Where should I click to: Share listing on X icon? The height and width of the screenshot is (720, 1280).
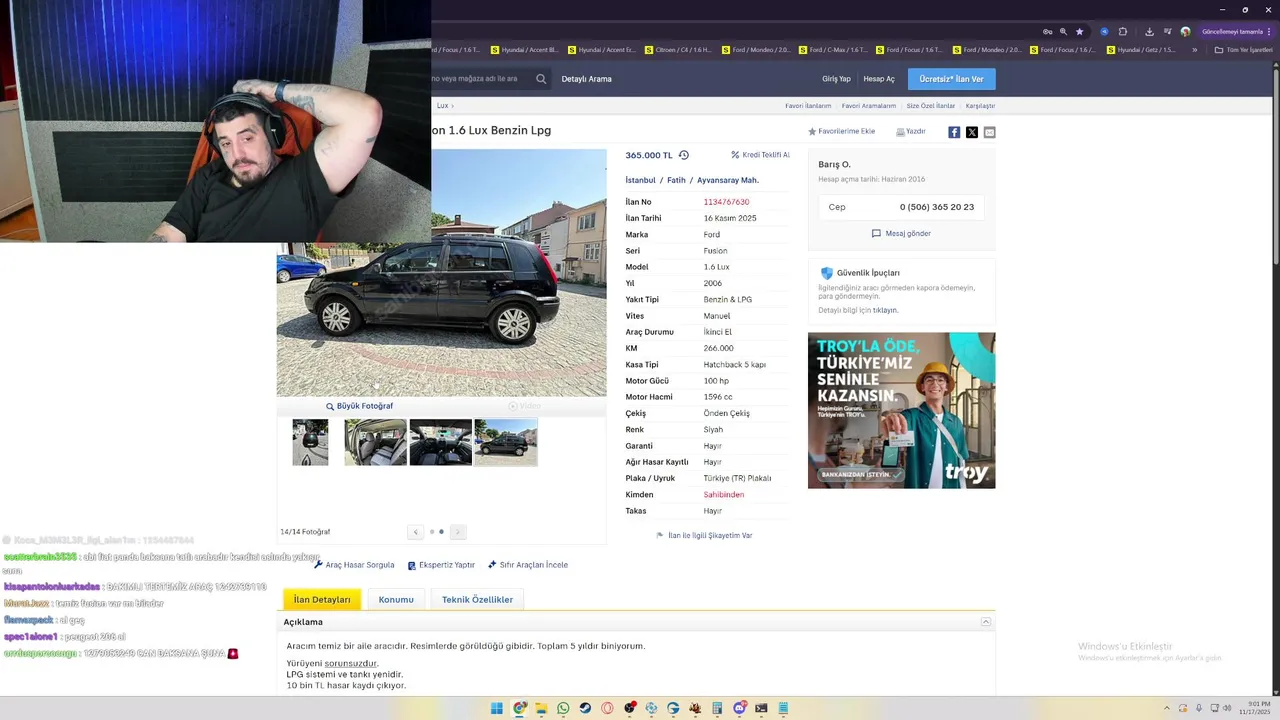click(x=972, y=132)
